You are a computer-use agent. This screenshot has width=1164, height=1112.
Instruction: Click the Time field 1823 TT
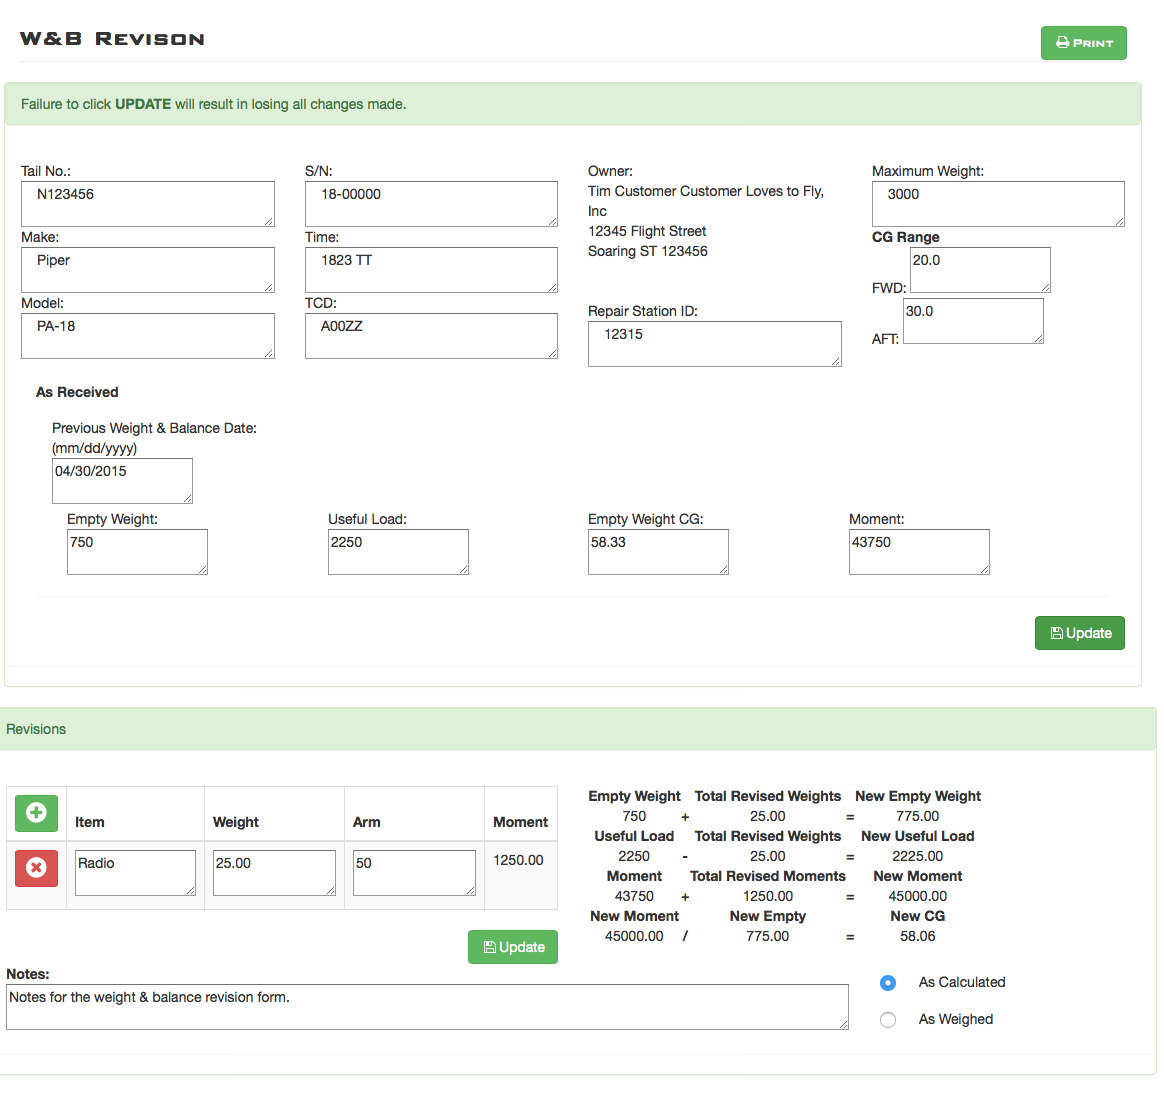431,270
